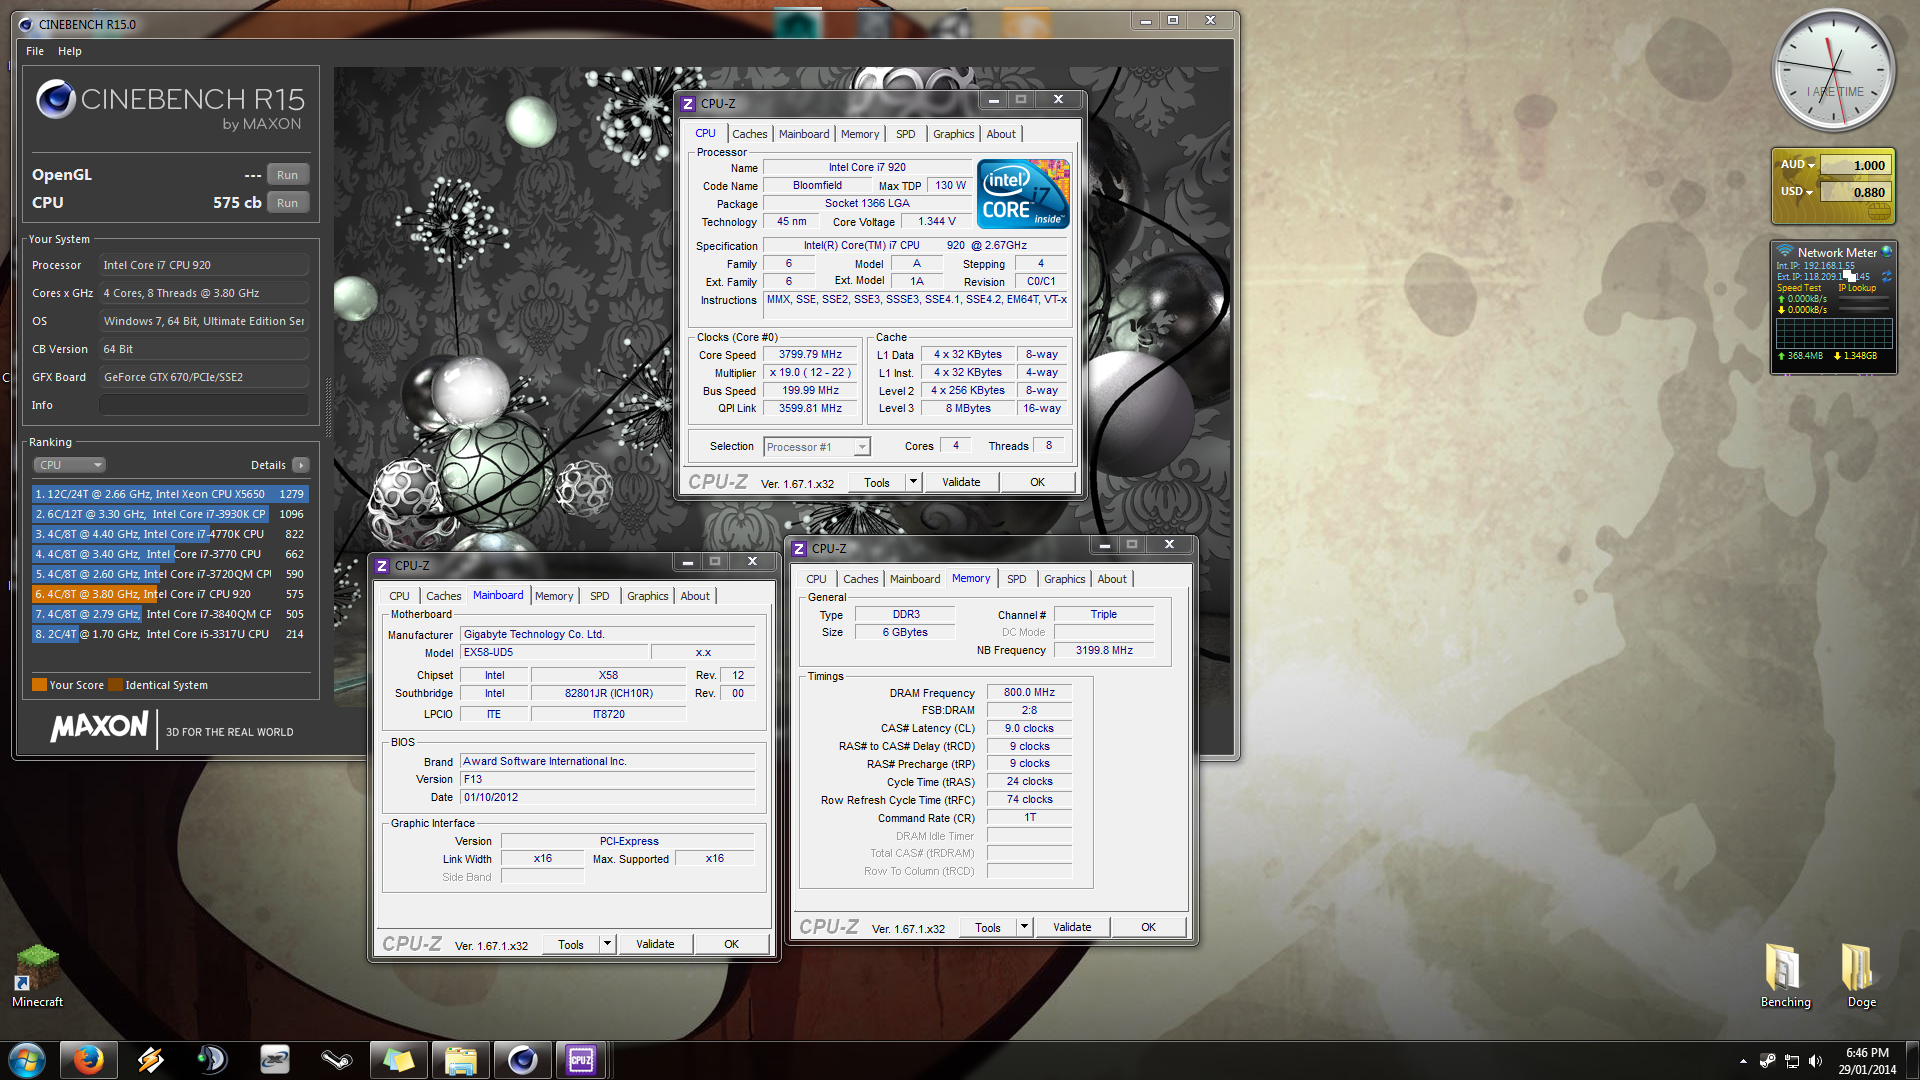Open the Windows Start menu
This screenshot has width=1920, height=1080.
pos(27,1060)
